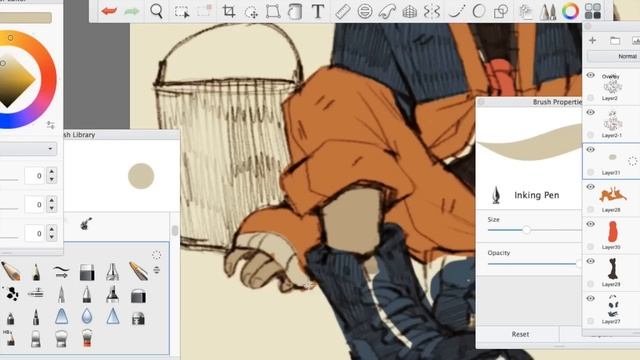Add a layer group folder
The height and width of the screenshot is (360, 640).
click(x=615, y=40)
